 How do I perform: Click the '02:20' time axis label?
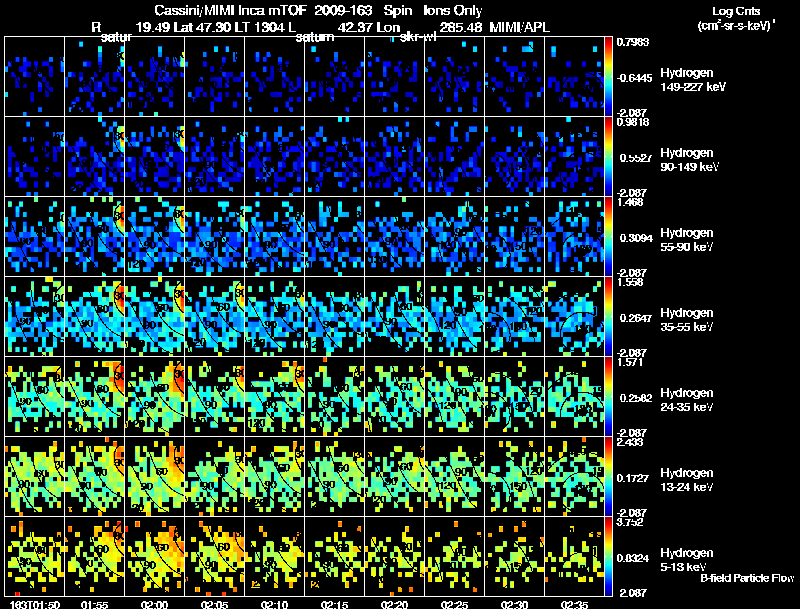394,604
